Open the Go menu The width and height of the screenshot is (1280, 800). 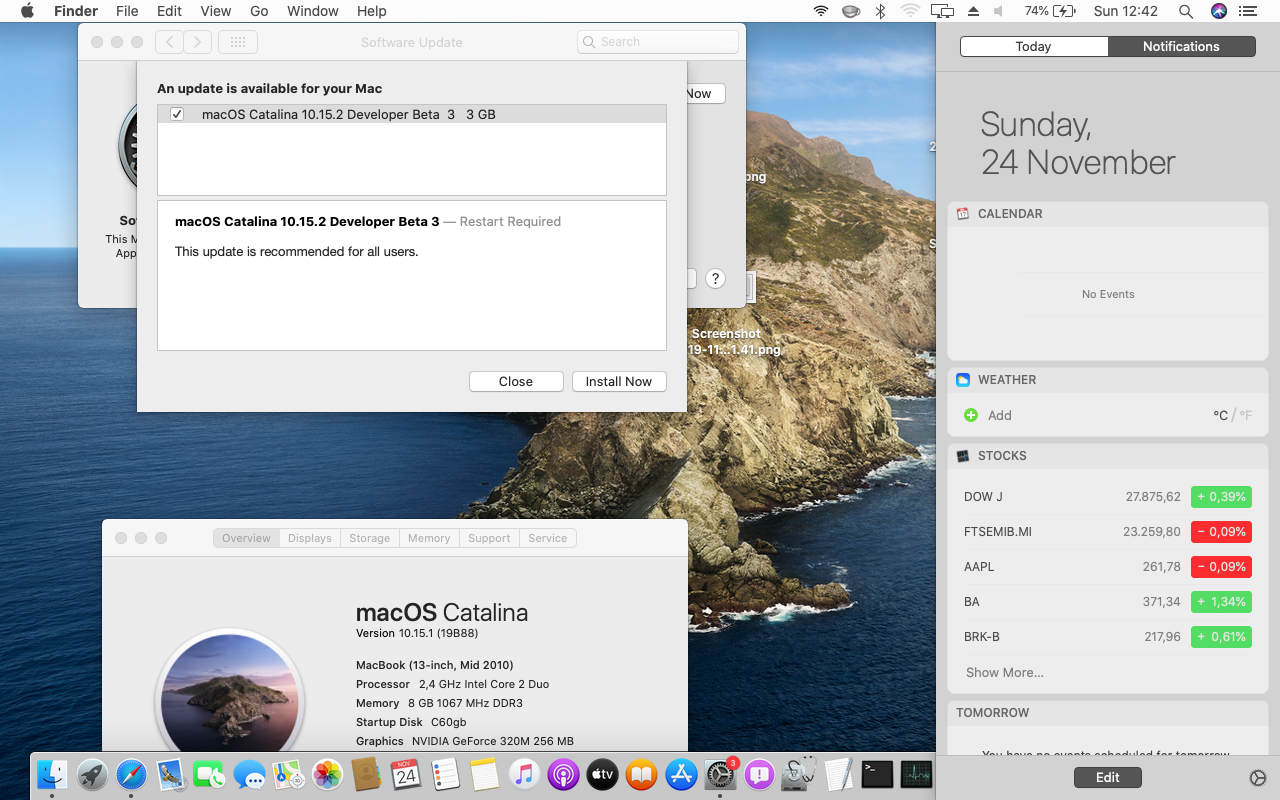(x=259, y=11)
